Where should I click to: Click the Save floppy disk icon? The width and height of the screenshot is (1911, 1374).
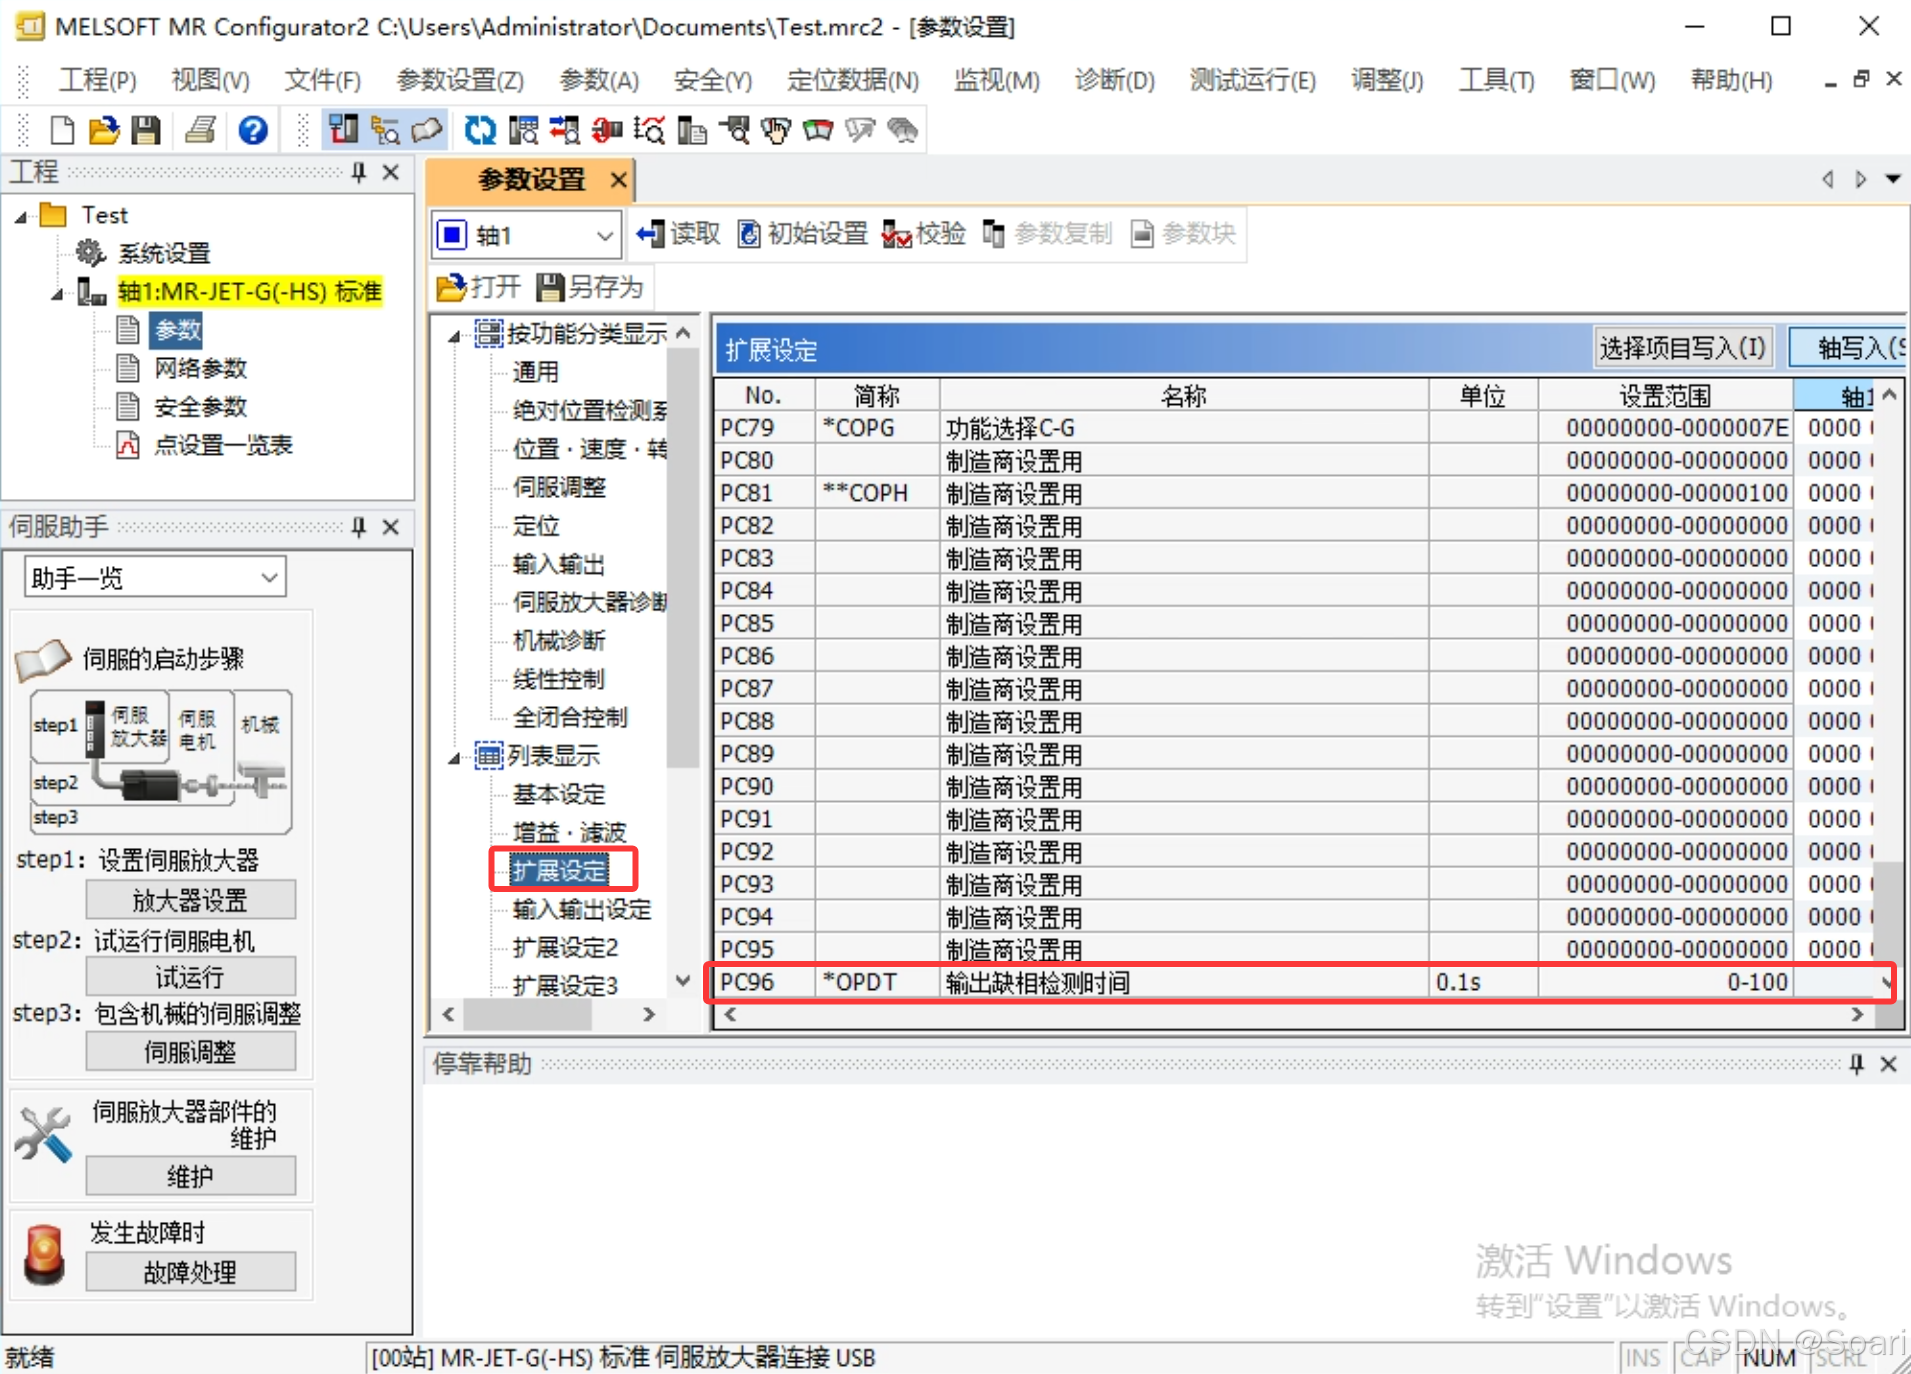[x=146, y=130]
